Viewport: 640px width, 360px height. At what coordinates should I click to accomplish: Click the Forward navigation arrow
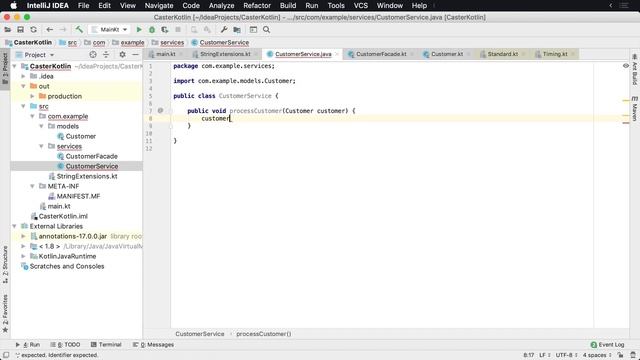click(62, 29)
